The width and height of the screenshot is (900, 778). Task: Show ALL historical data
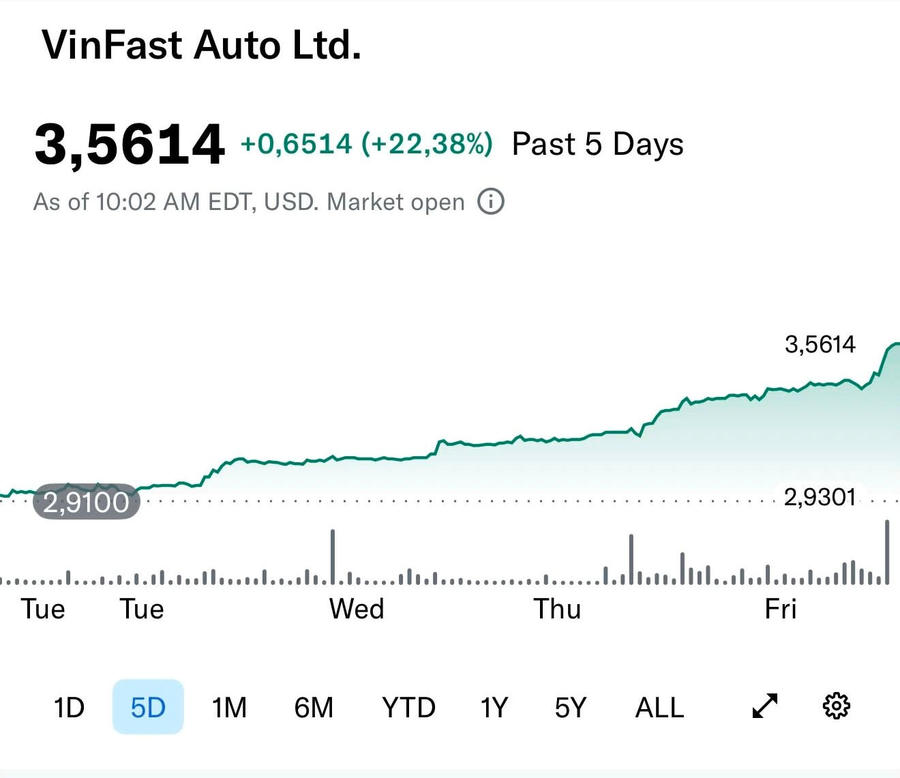pos(660,708)
